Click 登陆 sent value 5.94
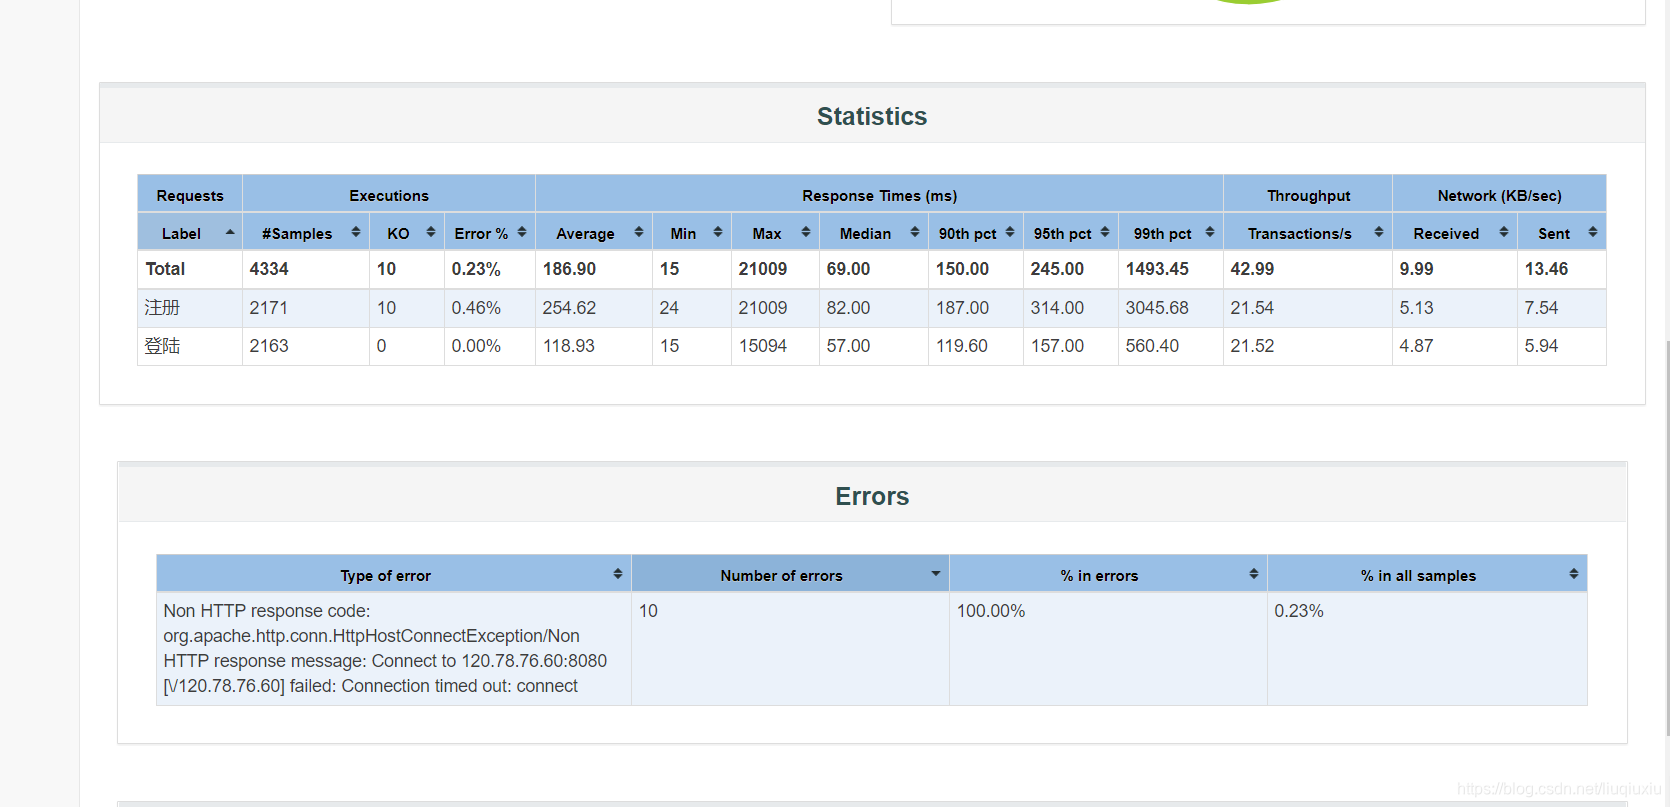 point(1541,346)
